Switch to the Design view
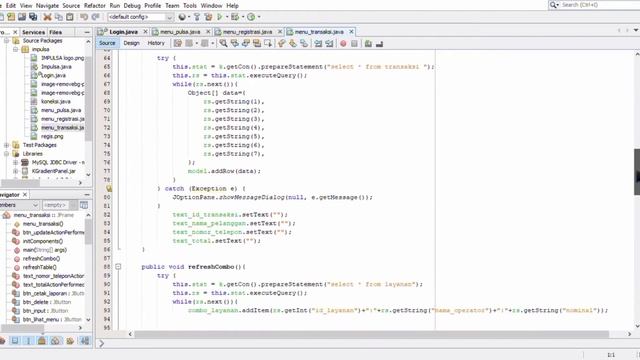The height and width of the screenshot is (360, 640). pyautogui.click(x=131, y=43)
